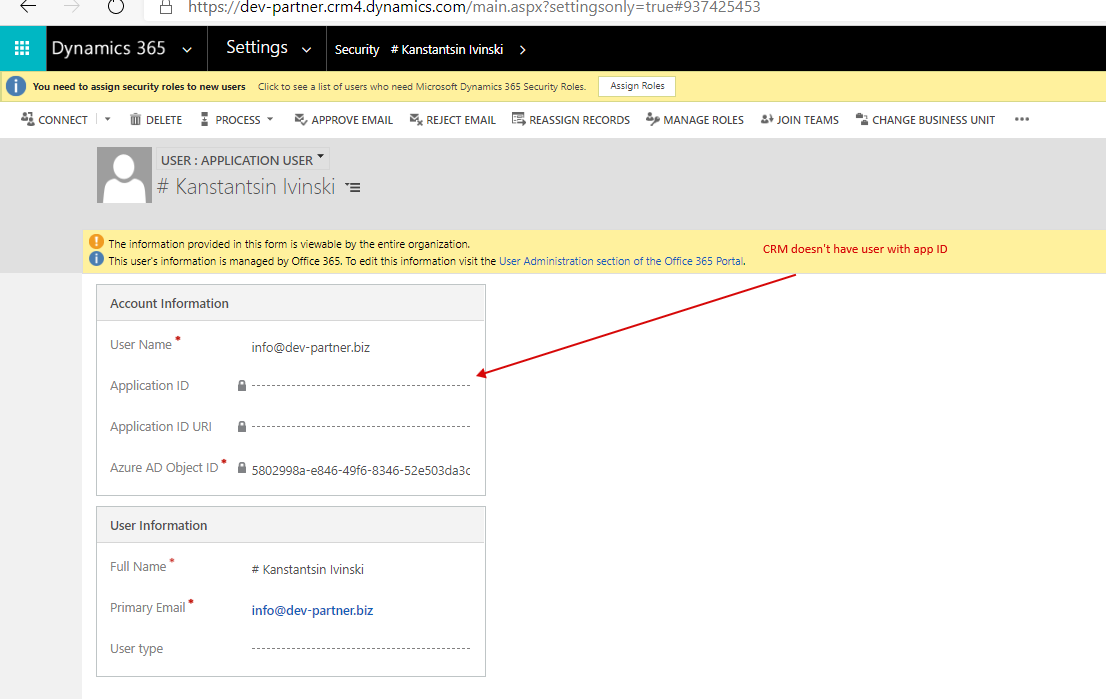Click the Account Information section header
This screenshot has width=1106, height=699.
pyautogui.click(x=291, y=303)
